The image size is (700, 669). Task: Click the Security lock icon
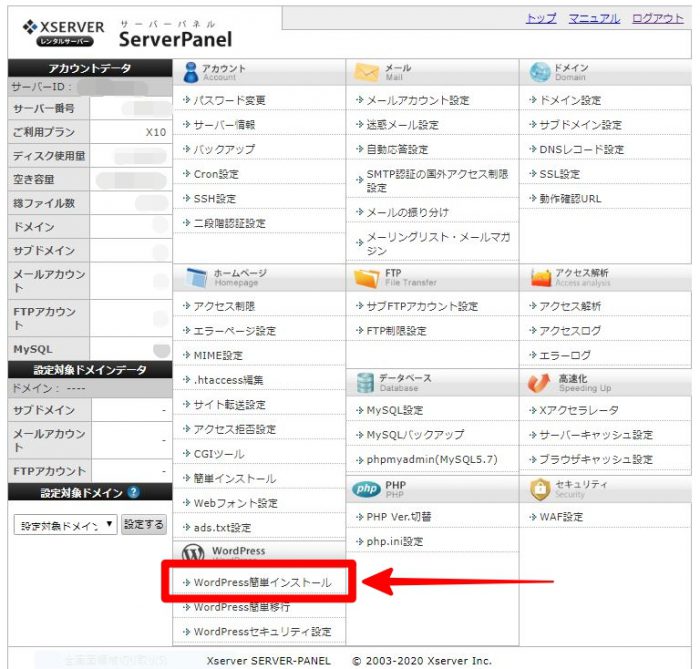click(x=540, y=489)
